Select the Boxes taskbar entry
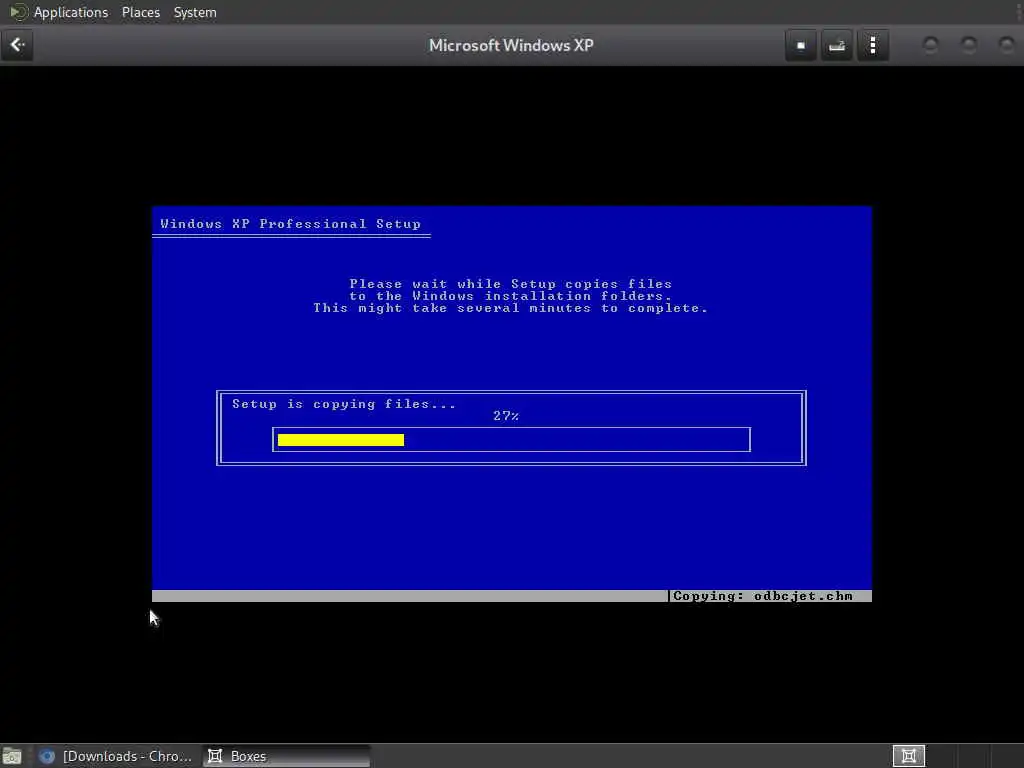The image size is (1024, 768). coord(286,756)
